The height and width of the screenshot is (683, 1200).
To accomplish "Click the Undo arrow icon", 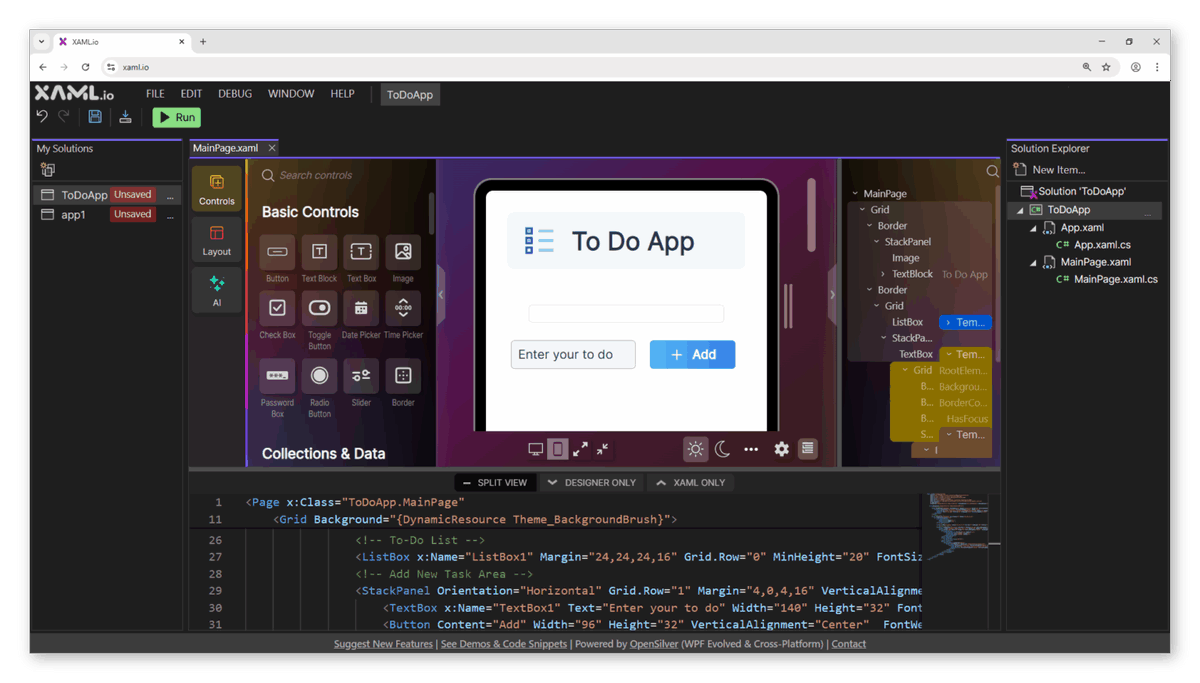I will coord(42,117).
